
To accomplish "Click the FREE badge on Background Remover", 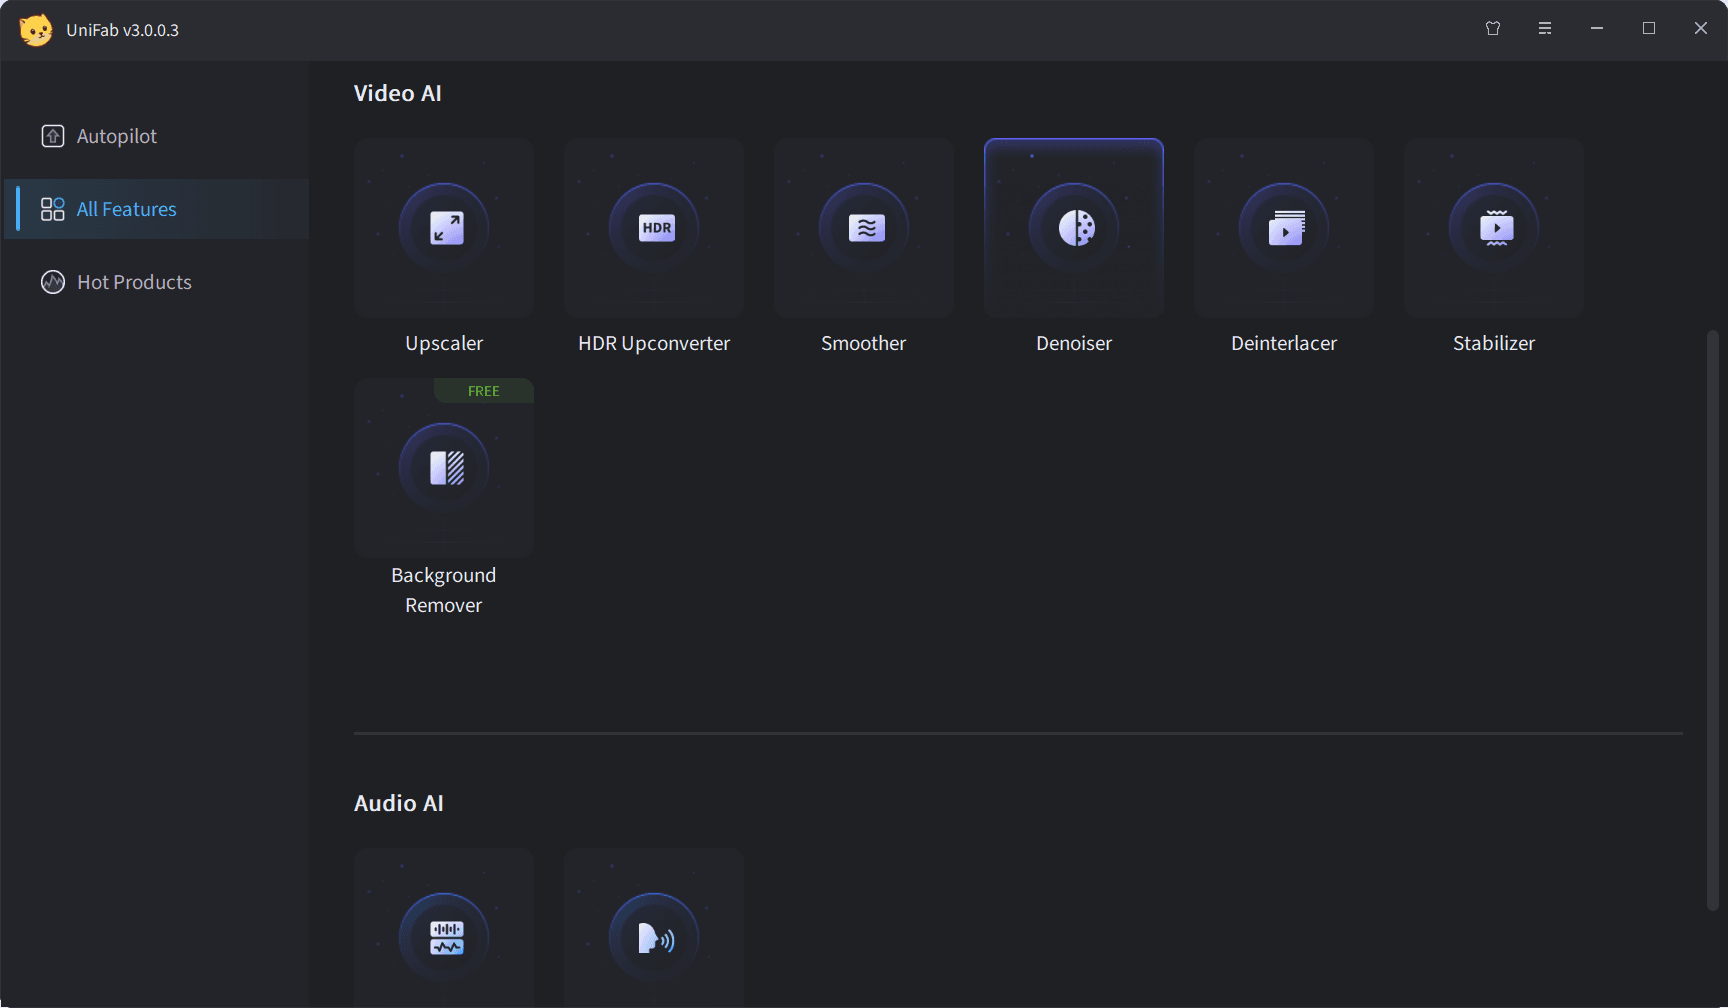I will (484, 391).
